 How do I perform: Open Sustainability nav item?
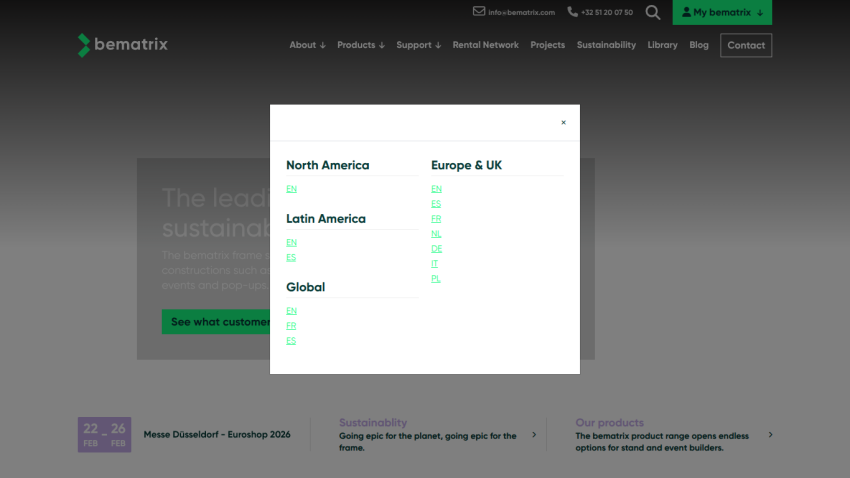pyautogui.click(x=606, y=45)
